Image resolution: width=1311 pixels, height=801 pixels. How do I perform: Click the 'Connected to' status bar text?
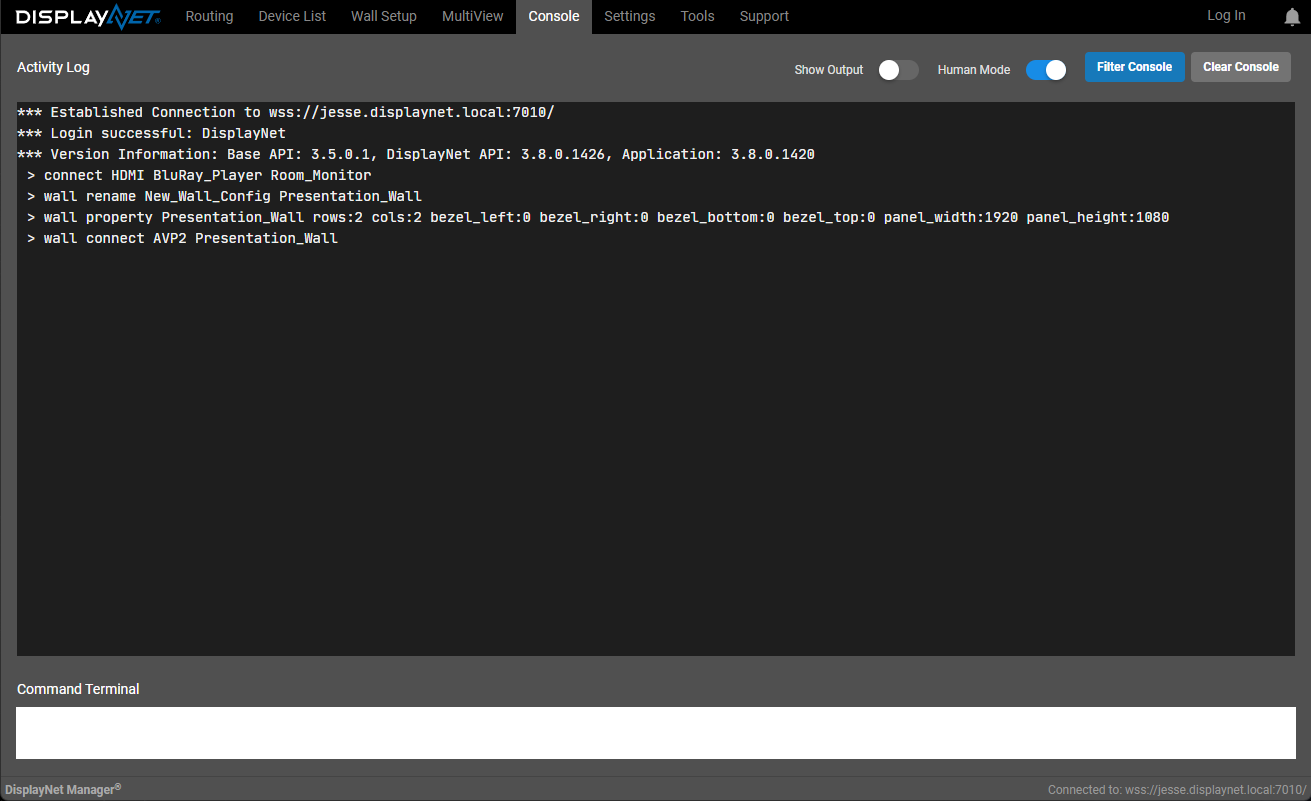point(1177,790)
